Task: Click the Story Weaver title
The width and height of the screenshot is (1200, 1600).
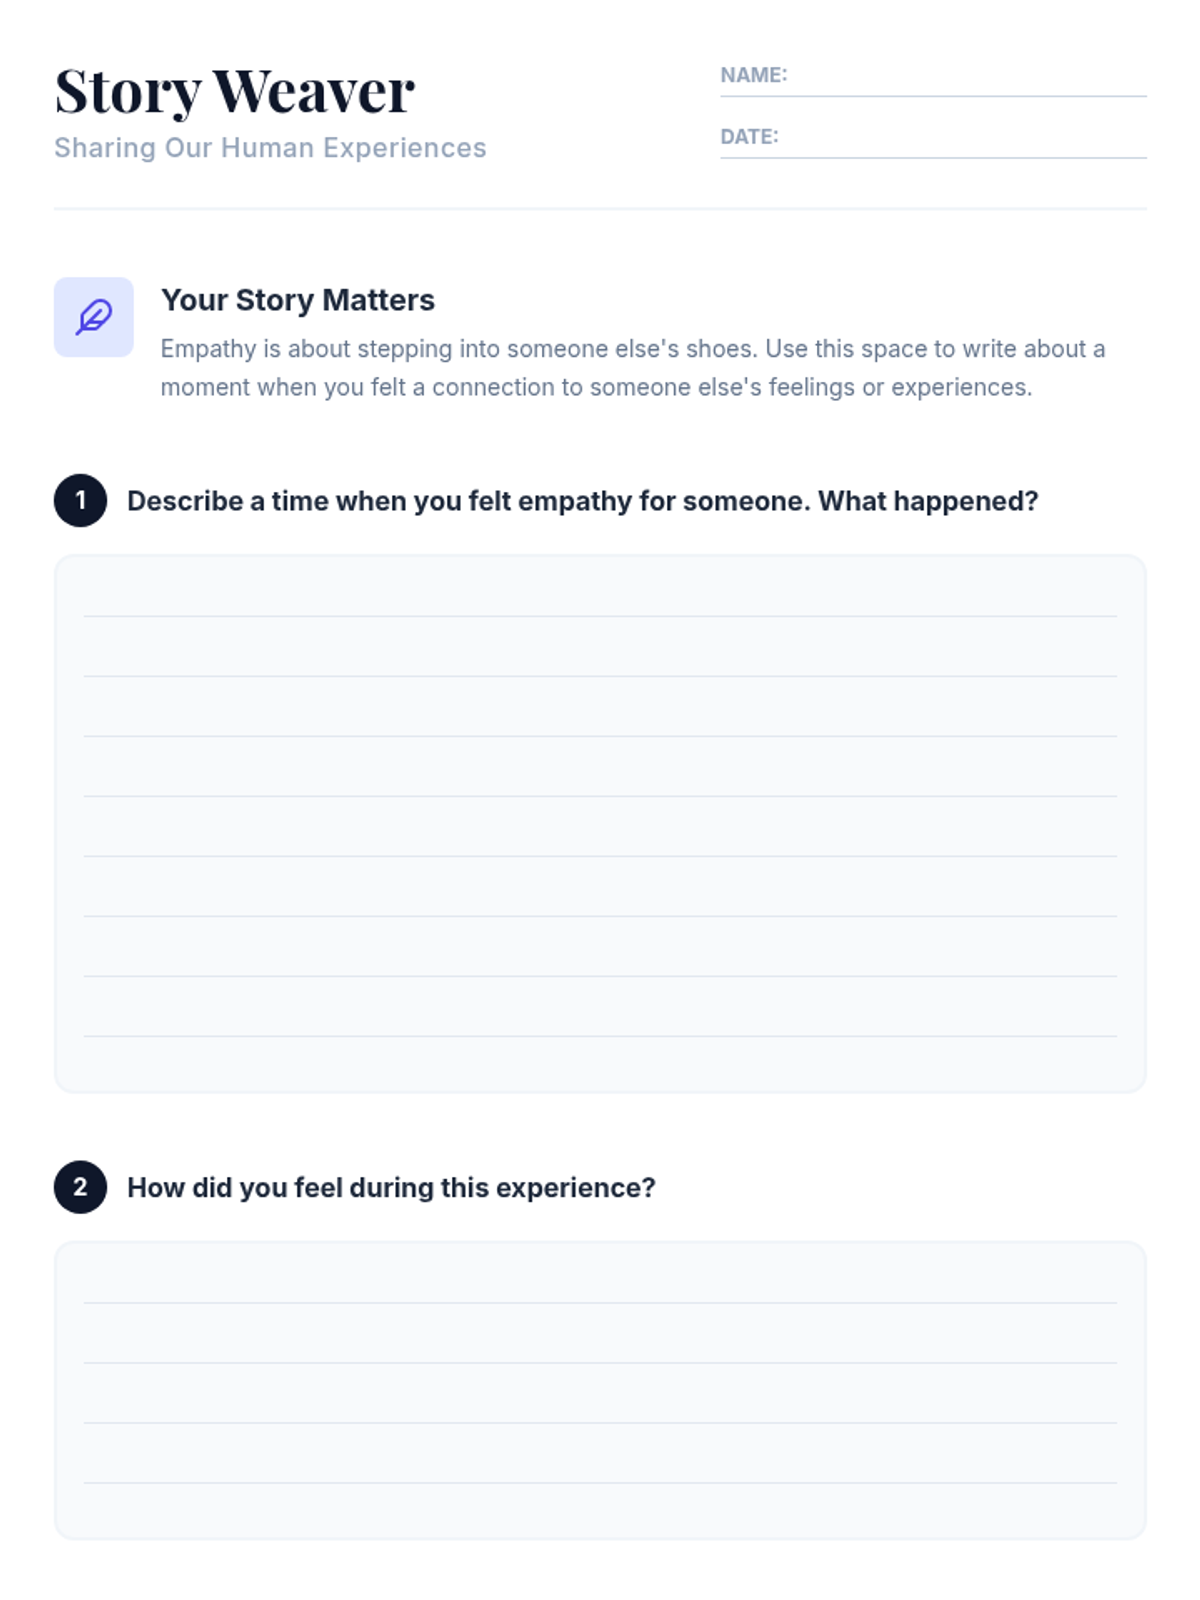Action: coord(234,91)
